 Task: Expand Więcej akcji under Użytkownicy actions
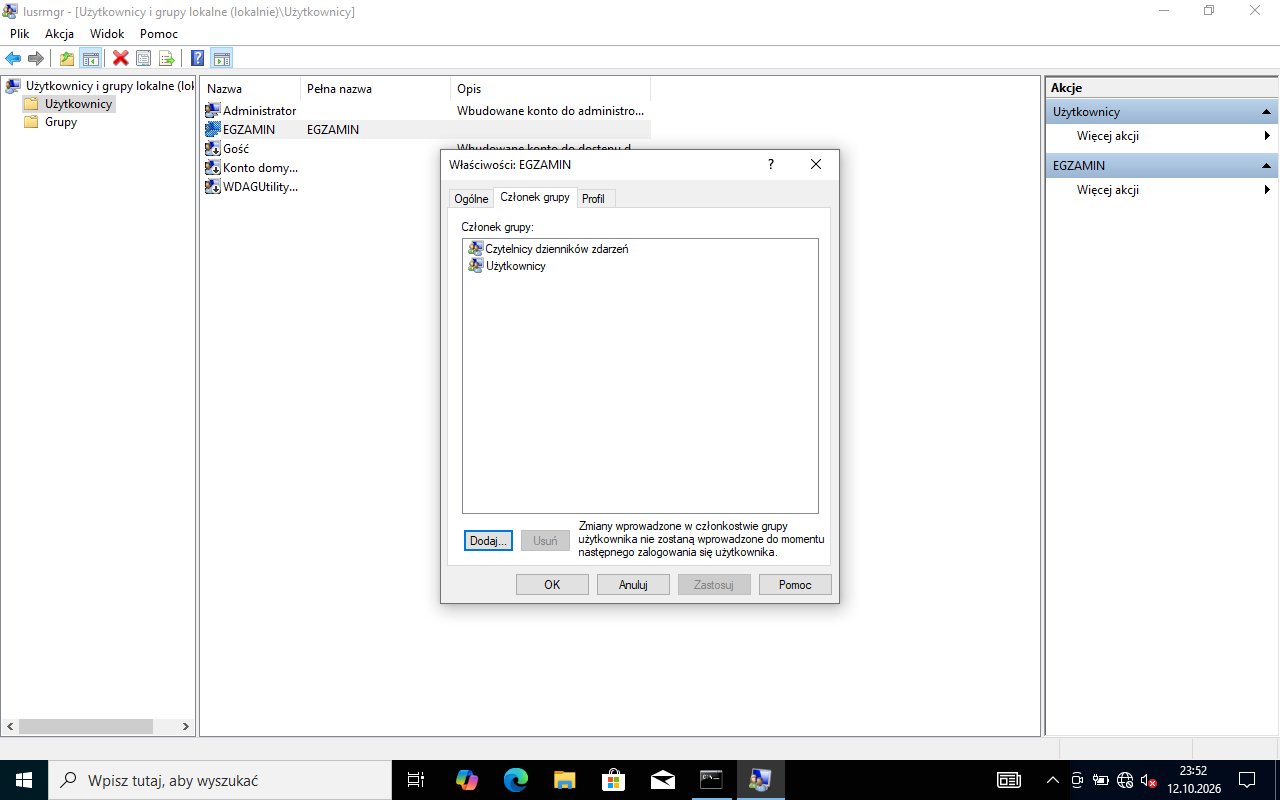[1162, 136]
